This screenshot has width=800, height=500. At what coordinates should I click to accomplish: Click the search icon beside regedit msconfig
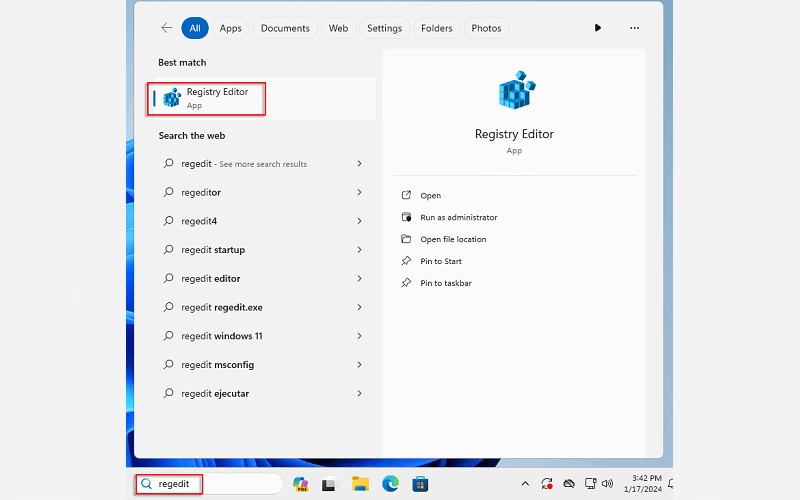click(168, 364)
